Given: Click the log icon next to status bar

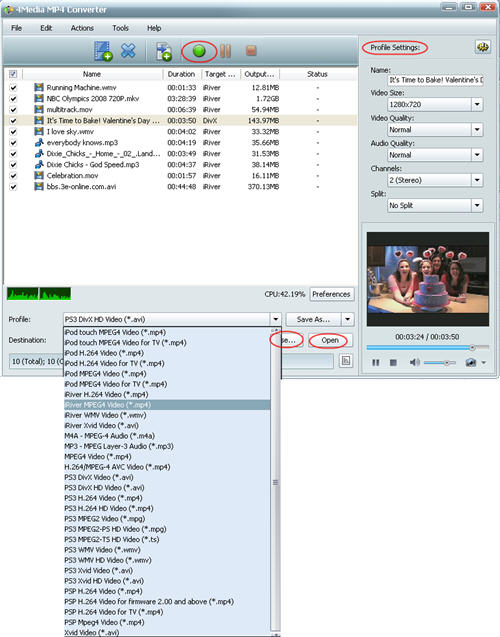Looking at the screenshot, I should 346,361.
